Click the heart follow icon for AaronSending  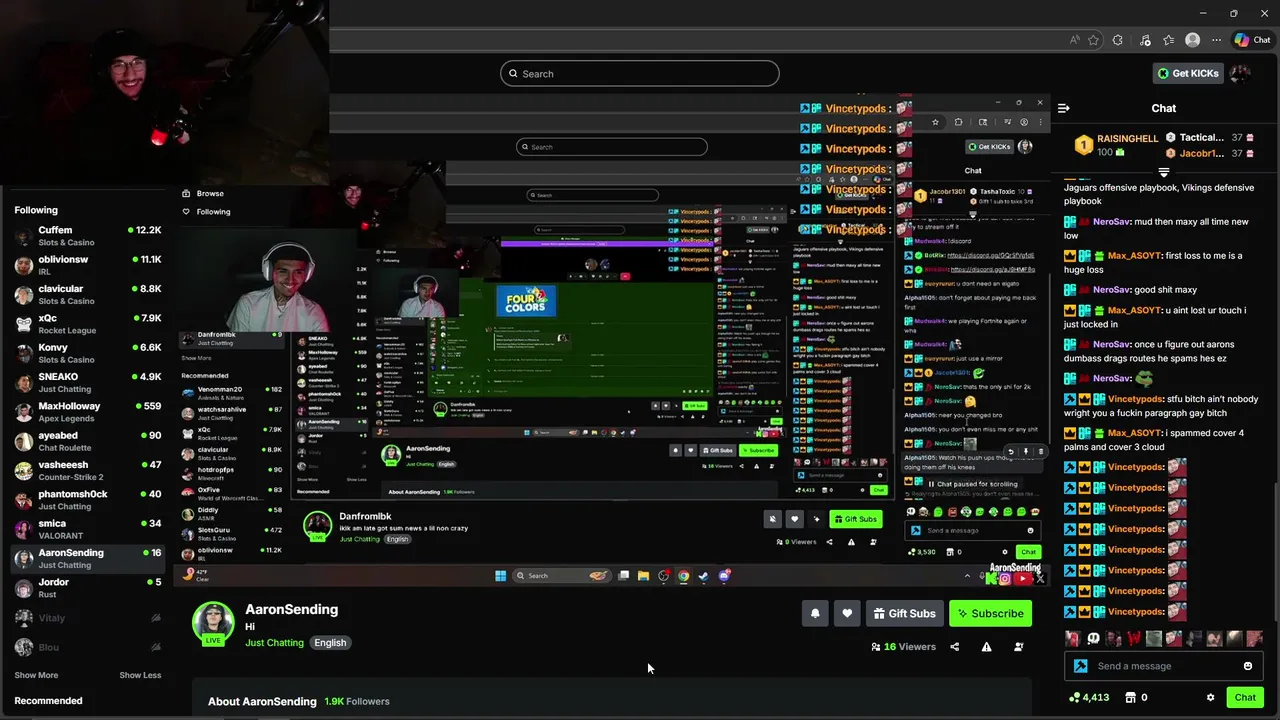click(x=847, y=613)
